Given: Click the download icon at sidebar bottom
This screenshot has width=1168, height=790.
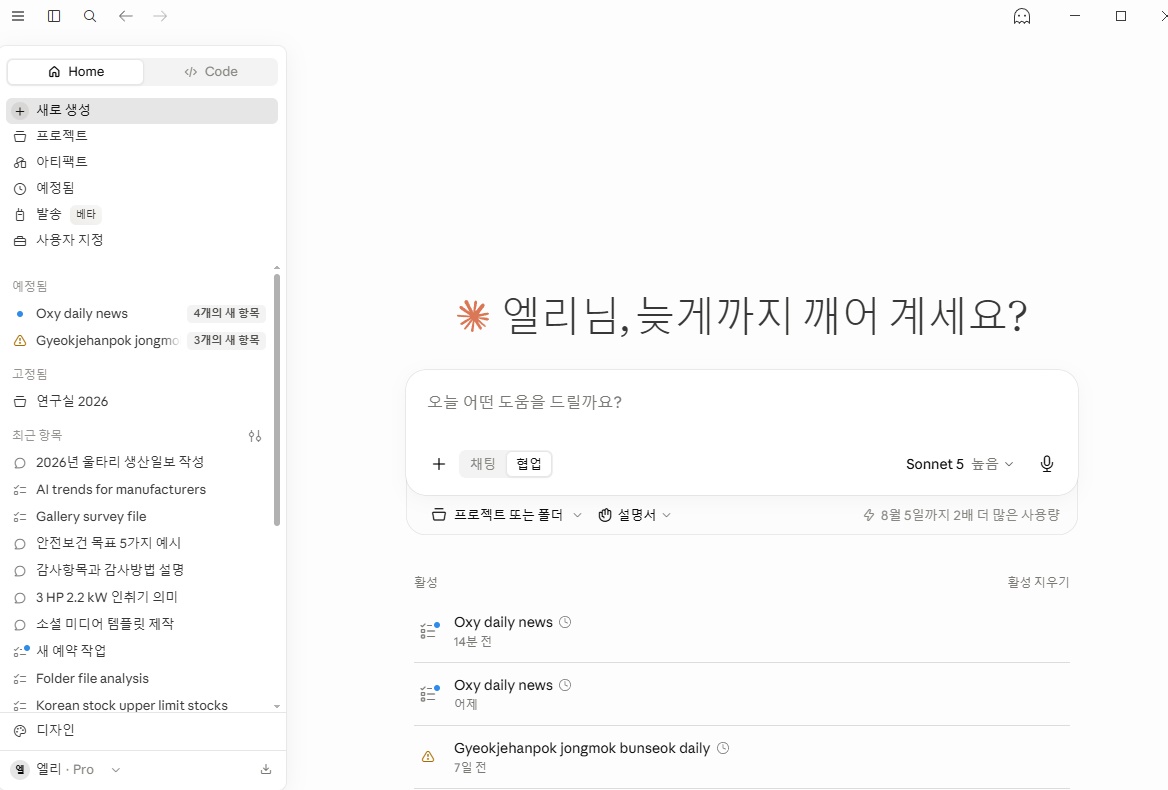Looking at the screenshot, I should [x=266, y=769].
